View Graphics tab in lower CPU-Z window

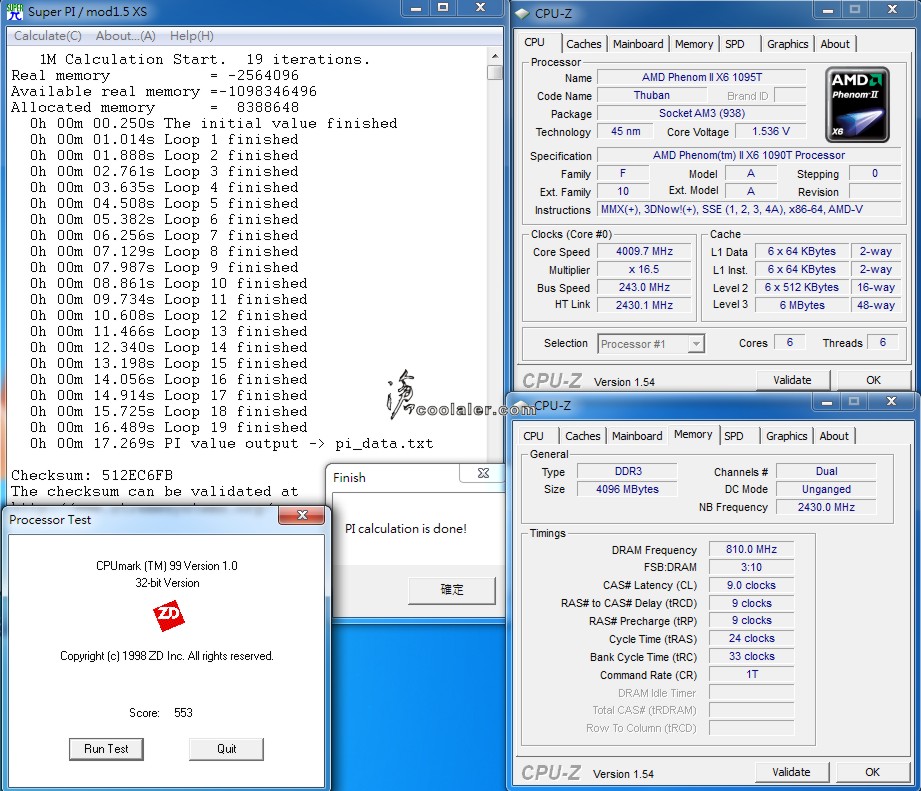click(x=786, y=436)
